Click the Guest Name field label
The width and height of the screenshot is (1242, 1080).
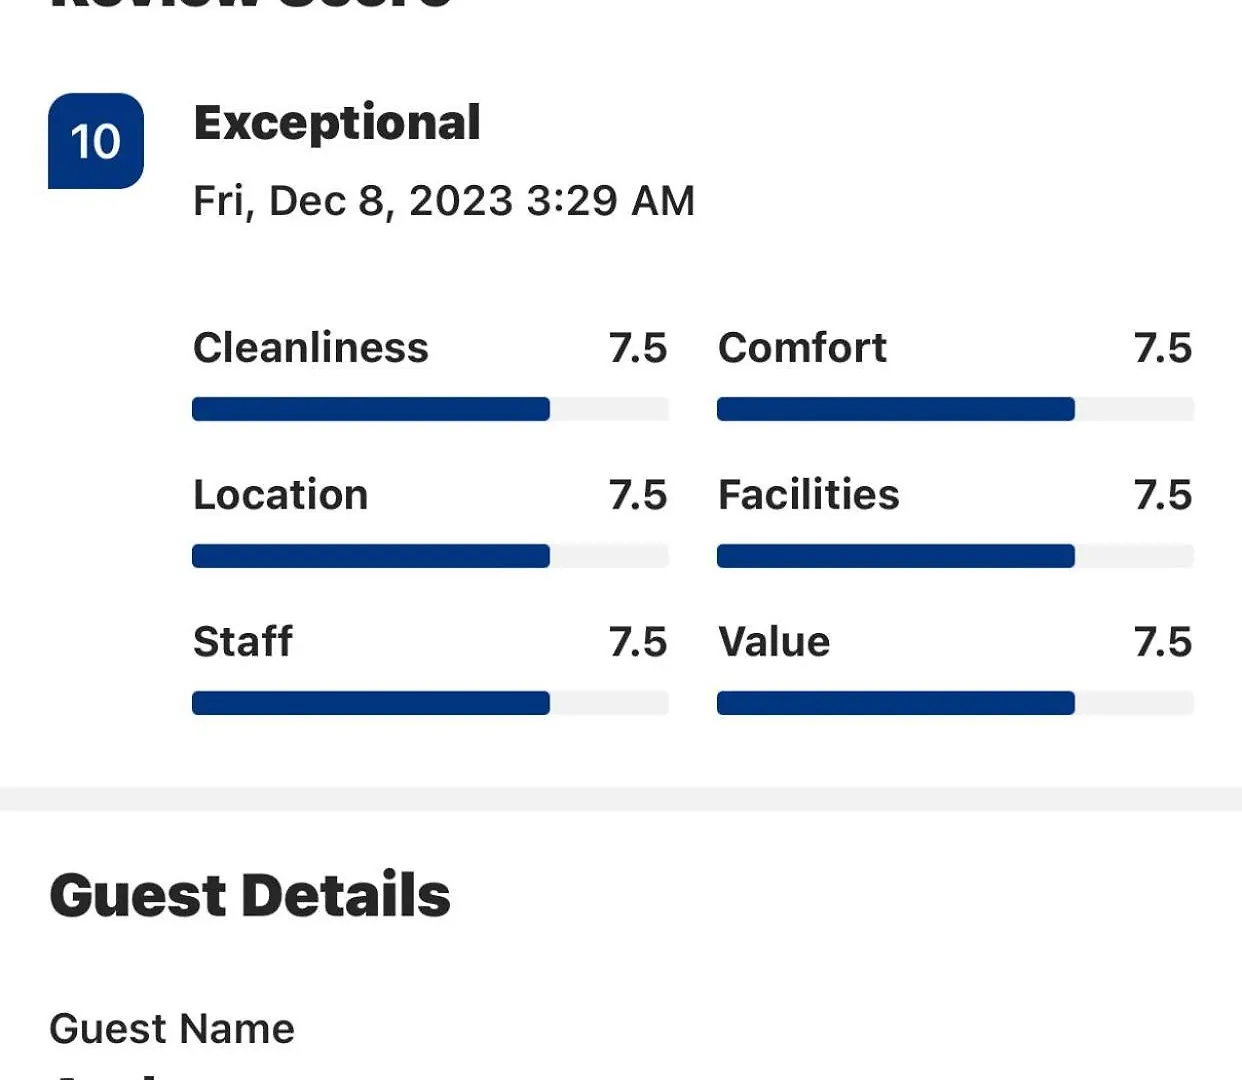(172, 1029)
